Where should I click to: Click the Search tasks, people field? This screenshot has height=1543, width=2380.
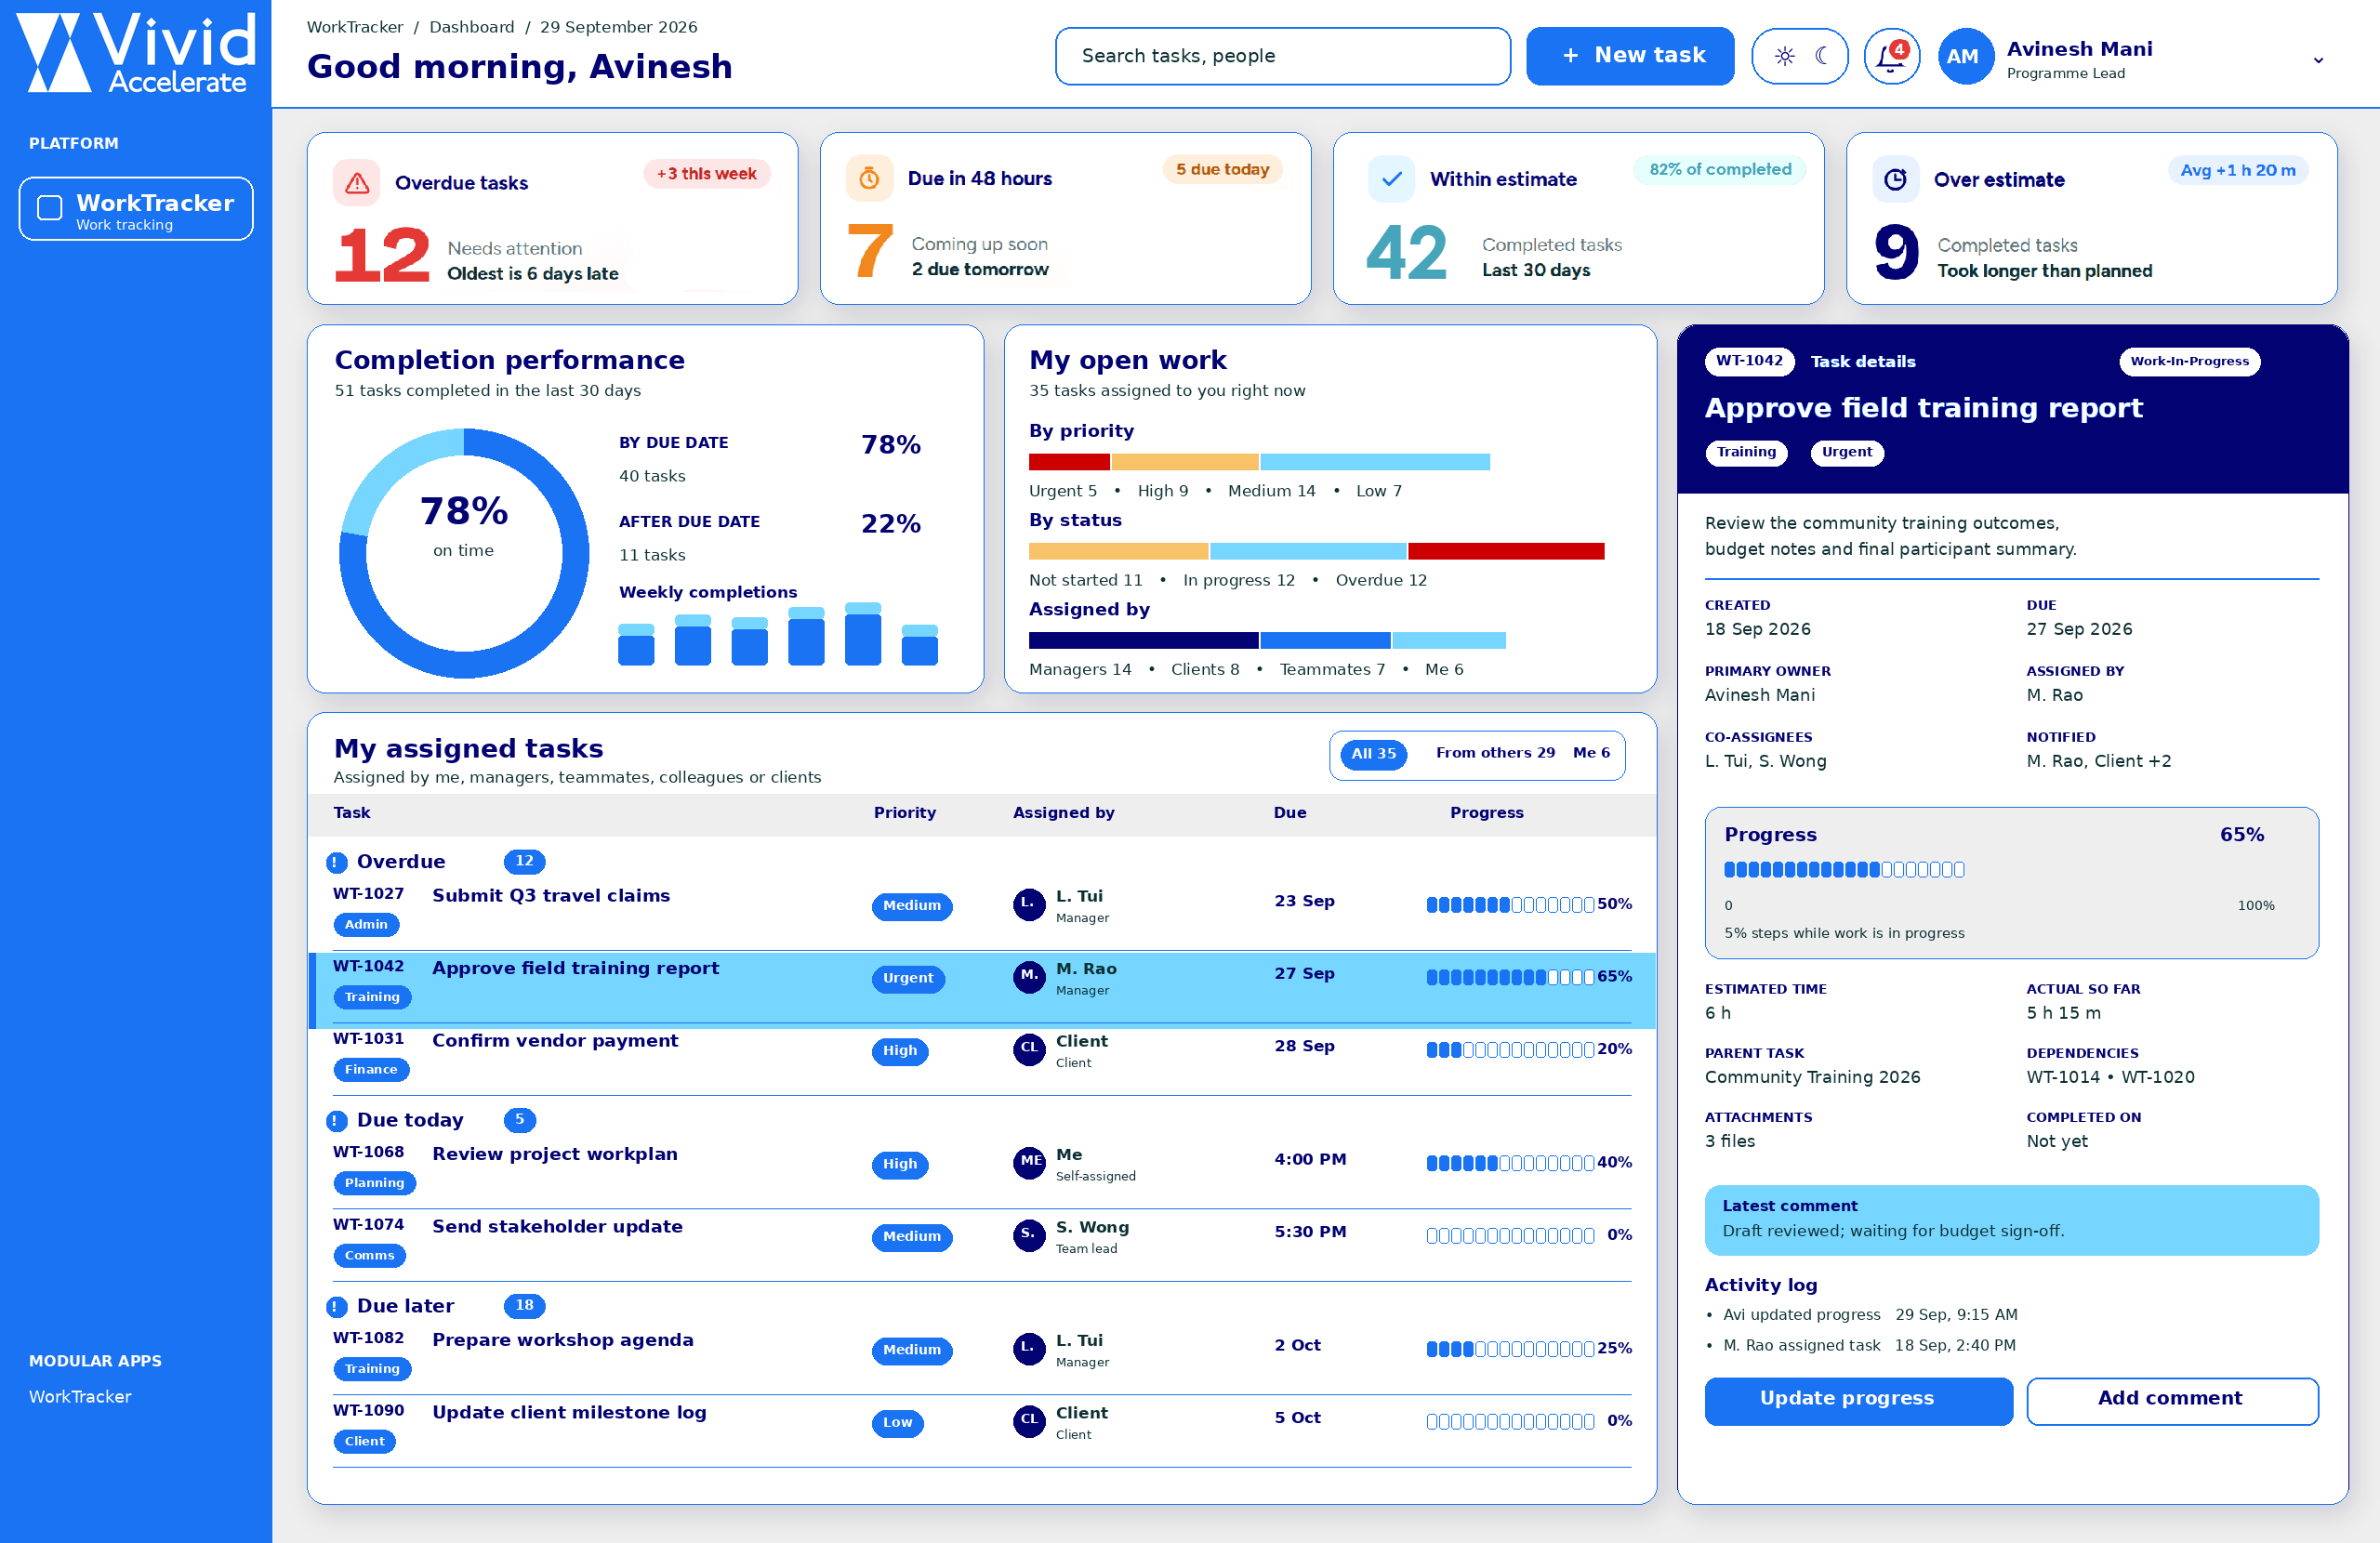pyautogui.click(x=1282, y=56)
